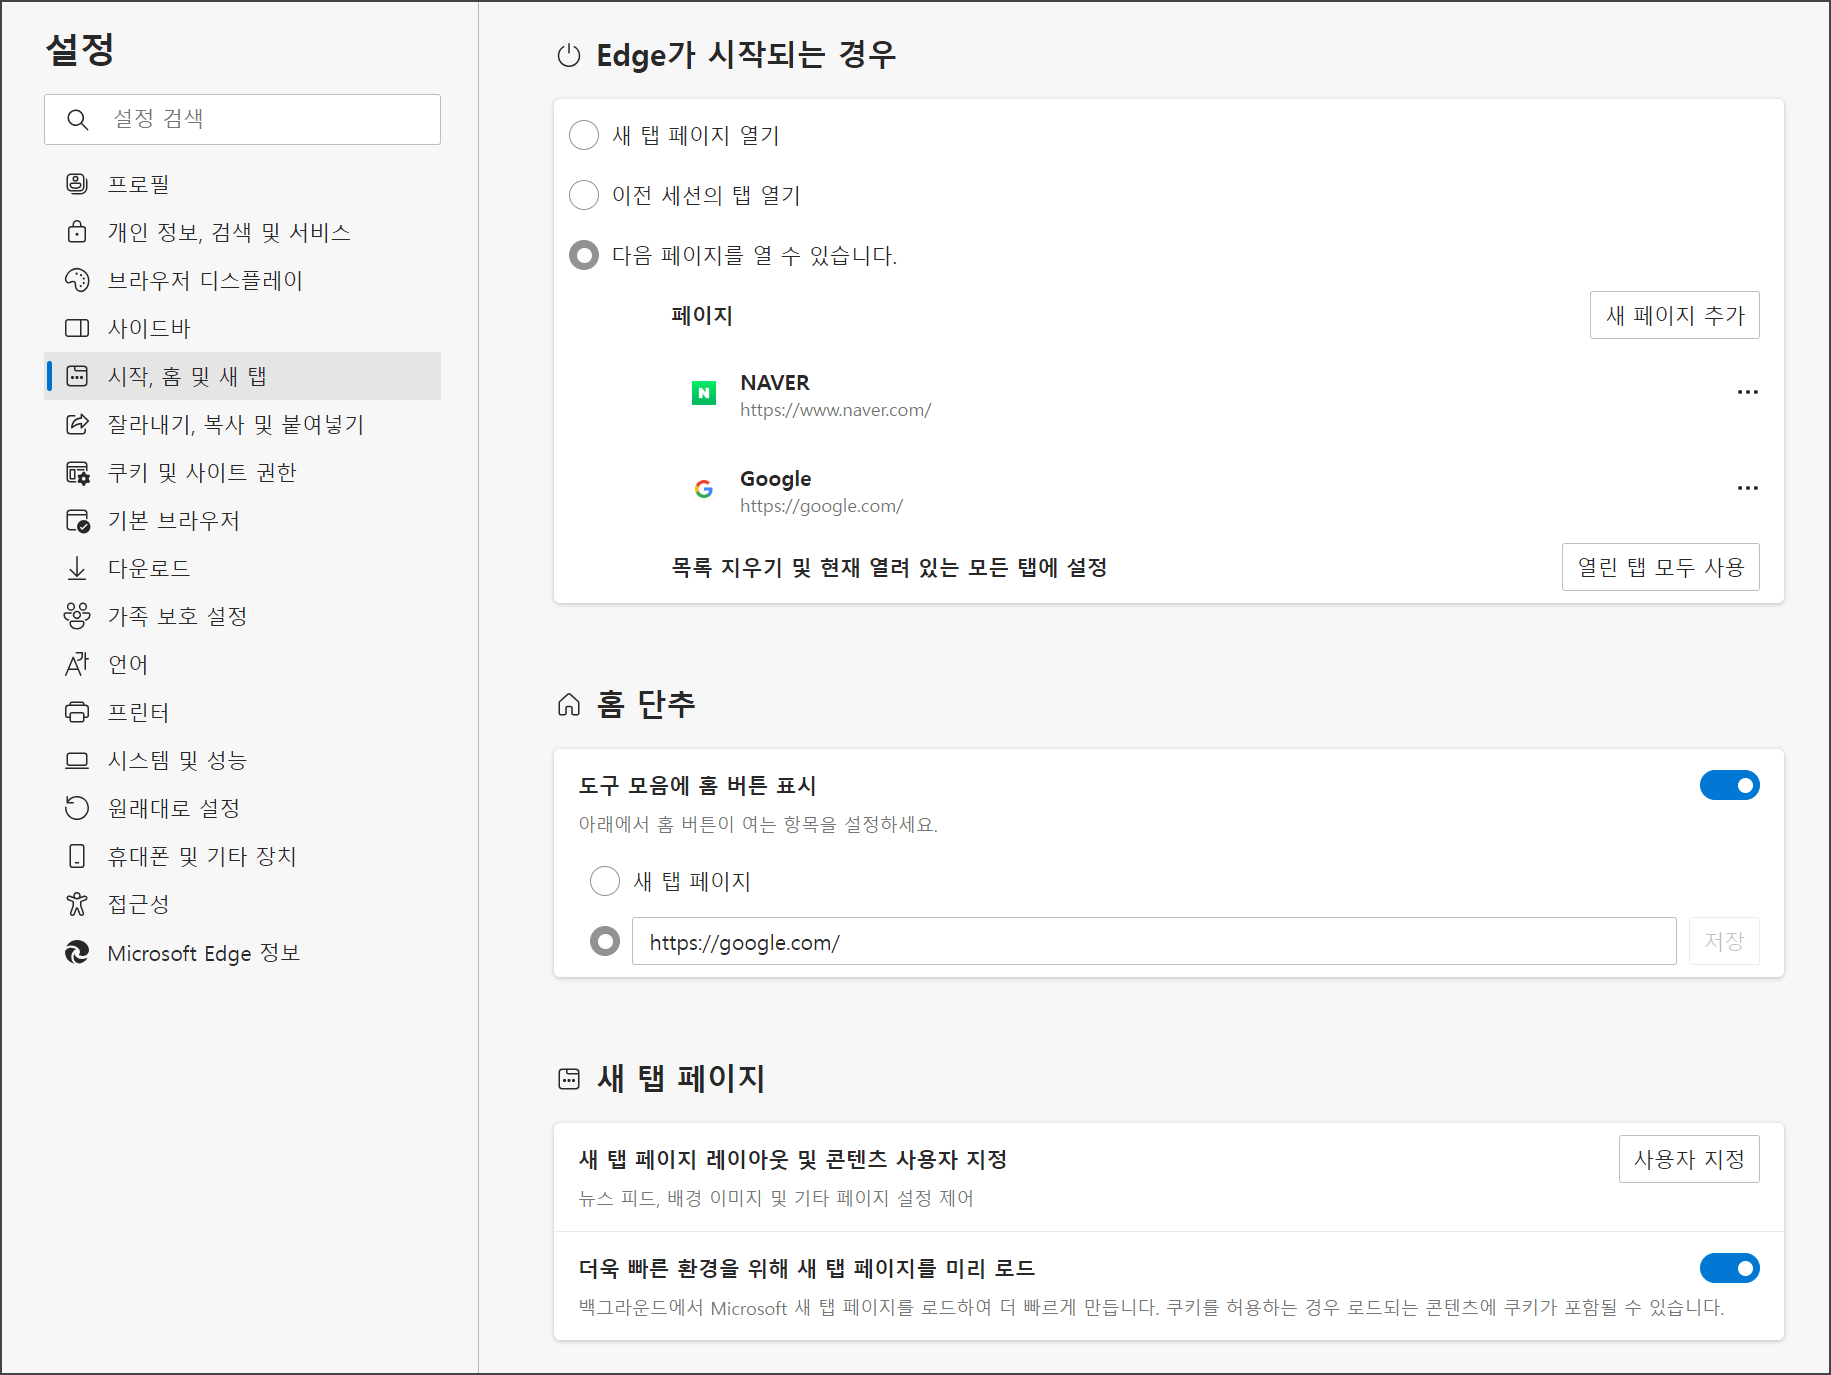Click the home icon beside 홈 단추
1831x1375 pixels.
(569, 705)
